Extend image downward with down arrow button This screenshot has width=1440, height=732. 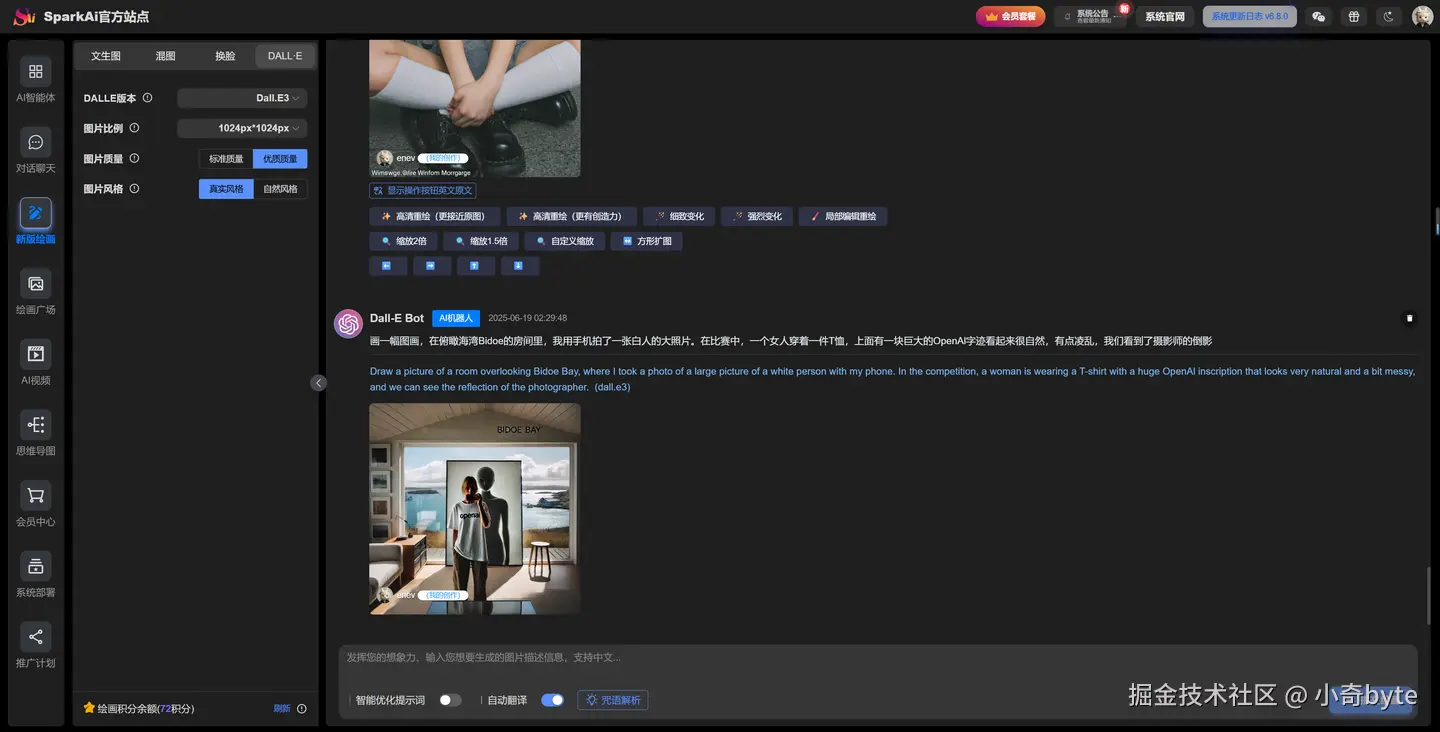[x=519, y=266]
